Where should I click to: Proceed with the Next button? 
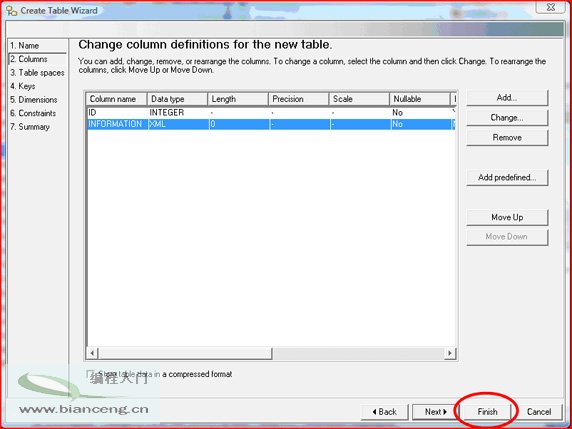435,412
